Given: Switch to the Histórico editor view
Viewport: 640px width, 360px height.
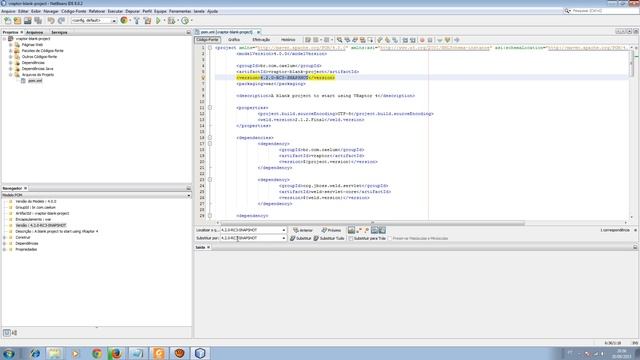Looking at the screenshot, I should (288, 40).
